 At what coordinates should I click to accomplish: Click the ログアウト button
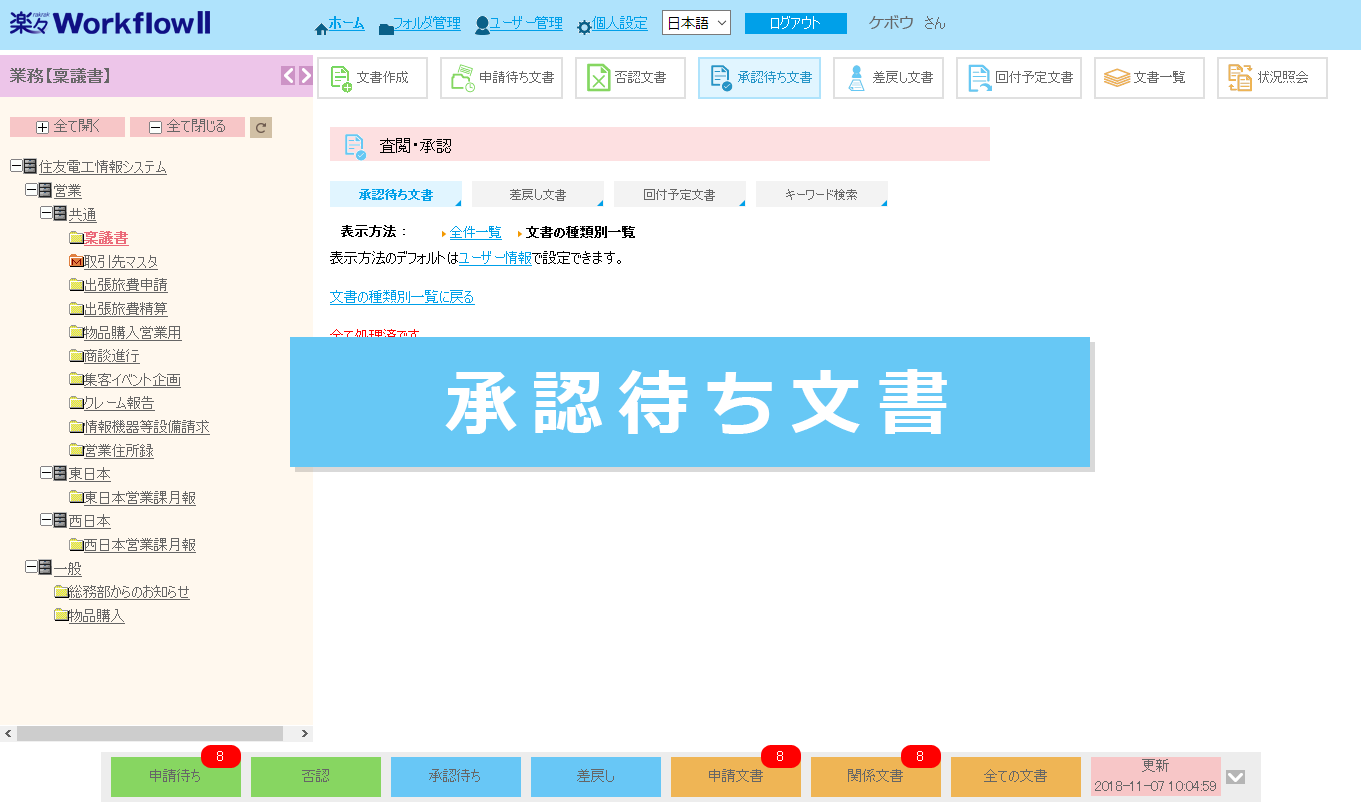pyautogui.click(x=796, y=24)
